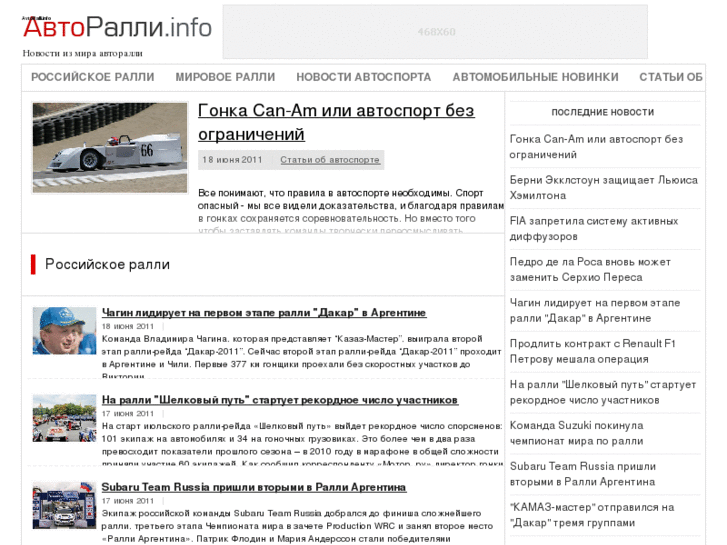
Task: Open the Мировое ралли menu item
Action: 225,77
